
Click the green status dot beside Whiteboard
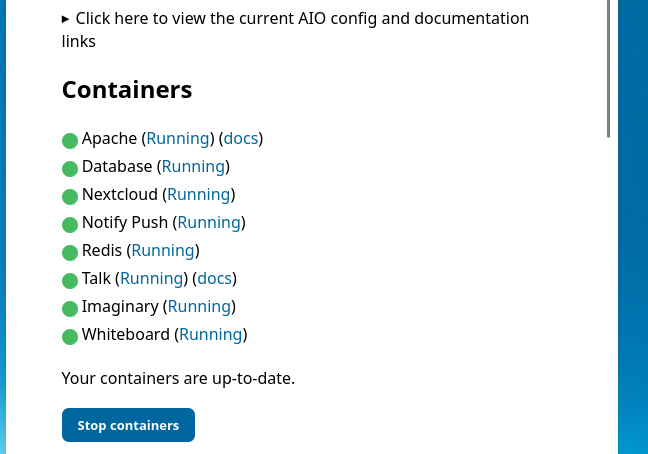click(70, 336)
